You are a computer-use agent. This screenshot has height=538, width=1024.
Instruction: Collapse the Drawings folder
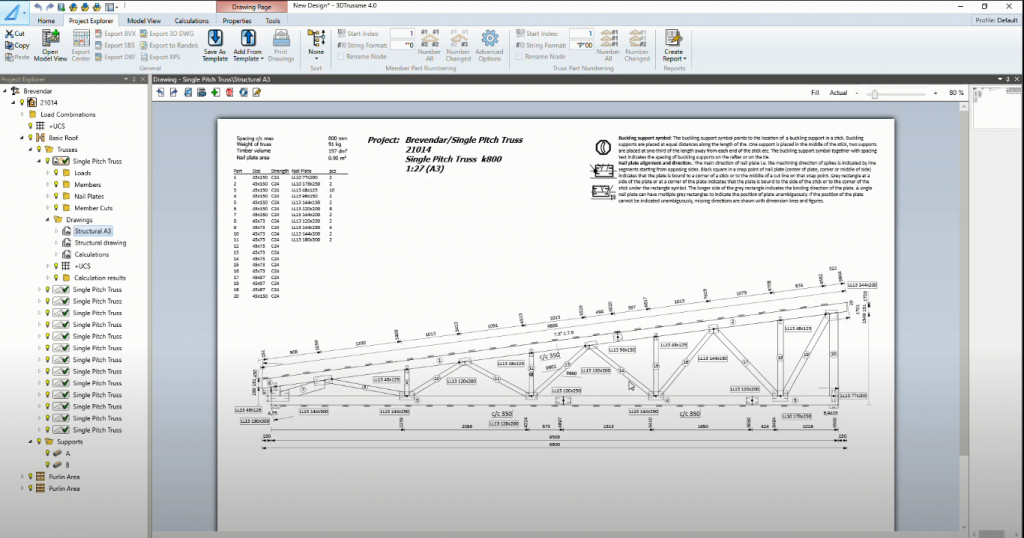[48, 219]
